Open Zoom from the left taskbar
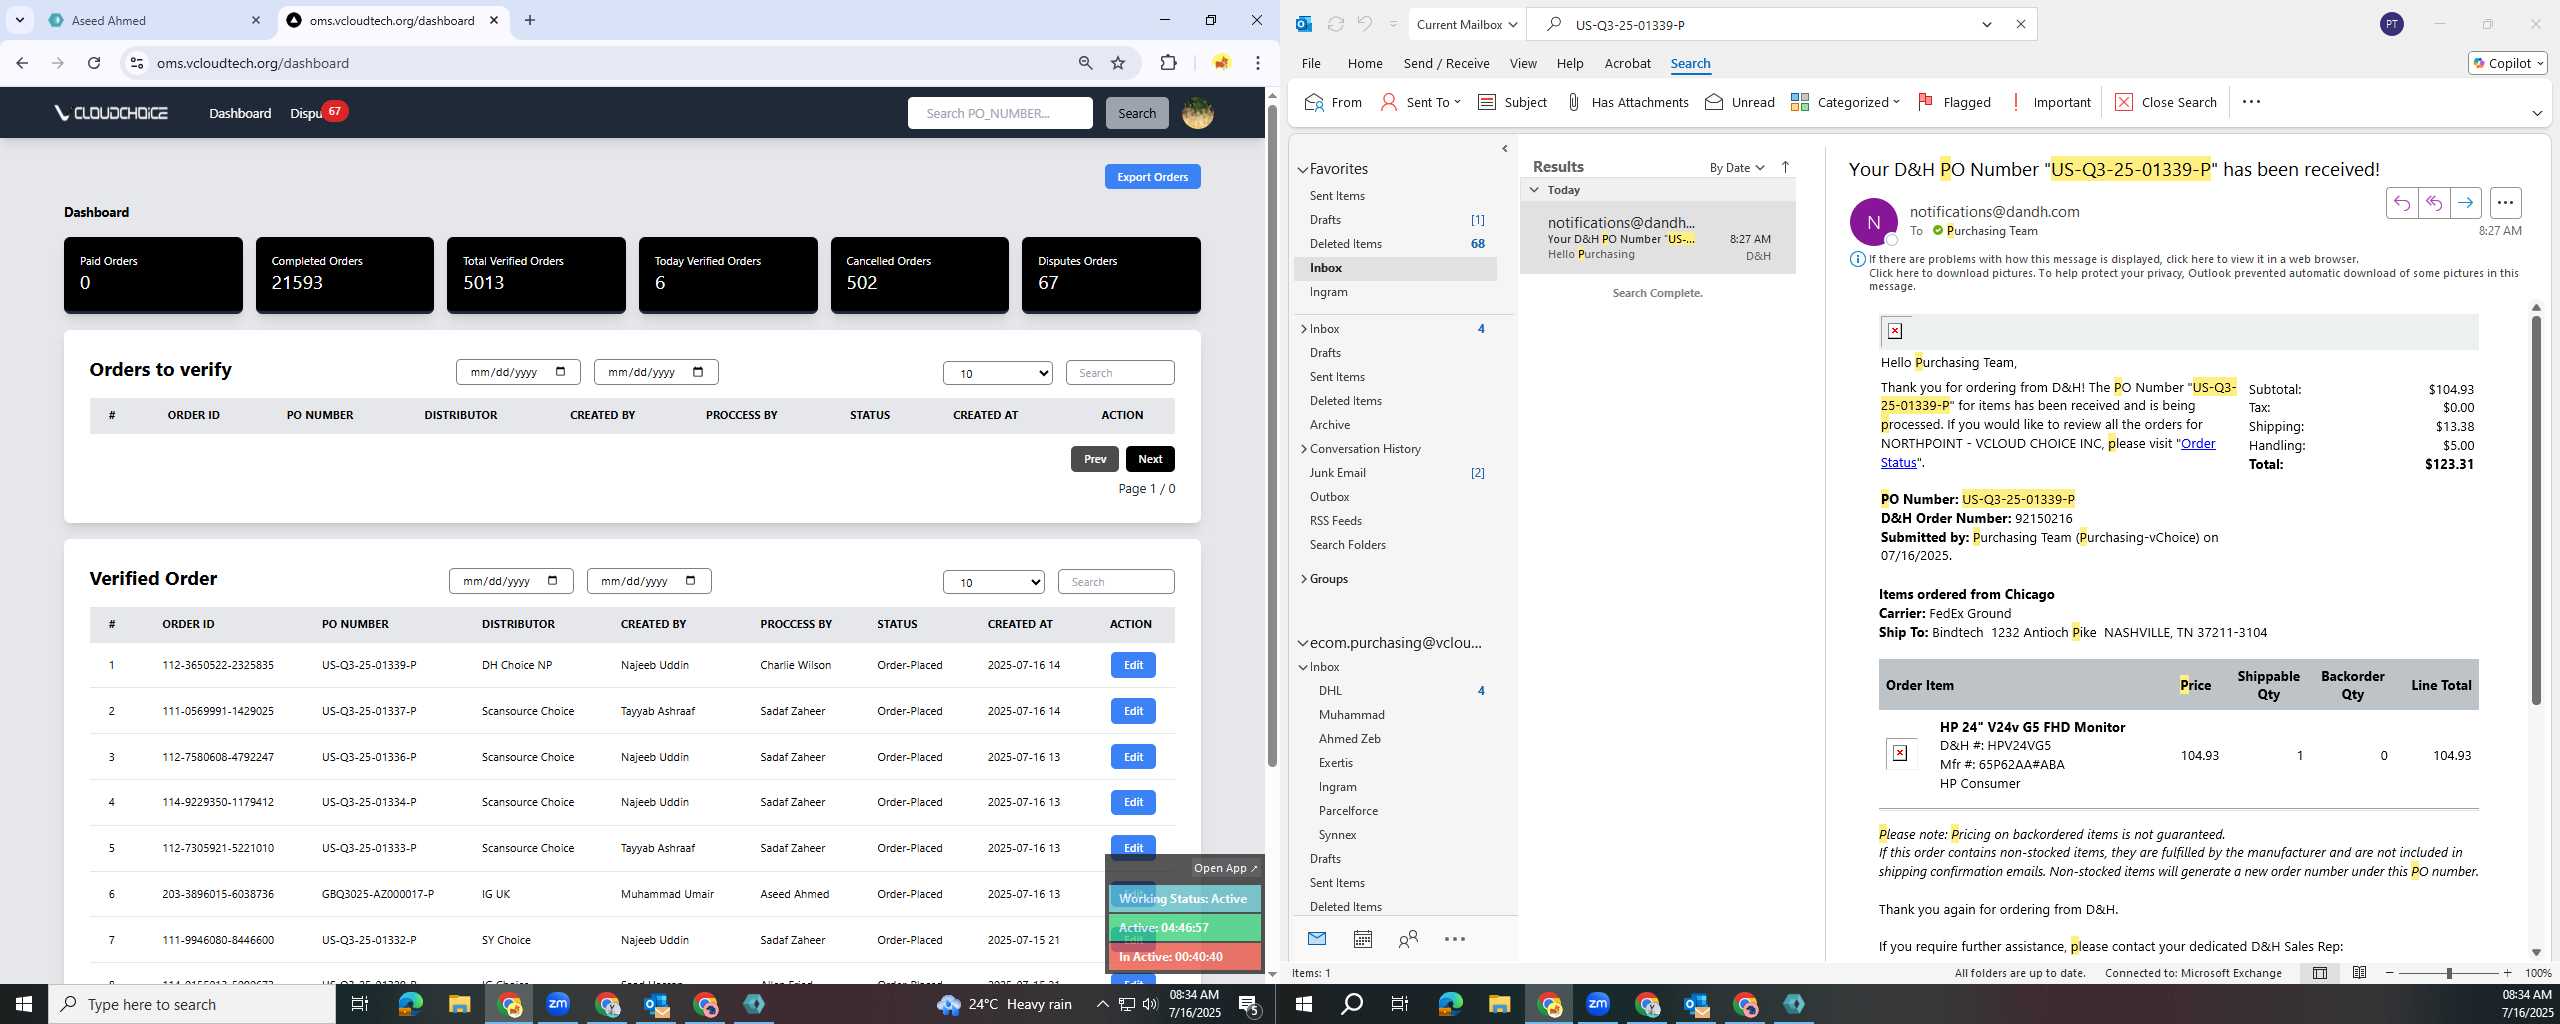2560x1024 pixels. (x=558, y=1004)
